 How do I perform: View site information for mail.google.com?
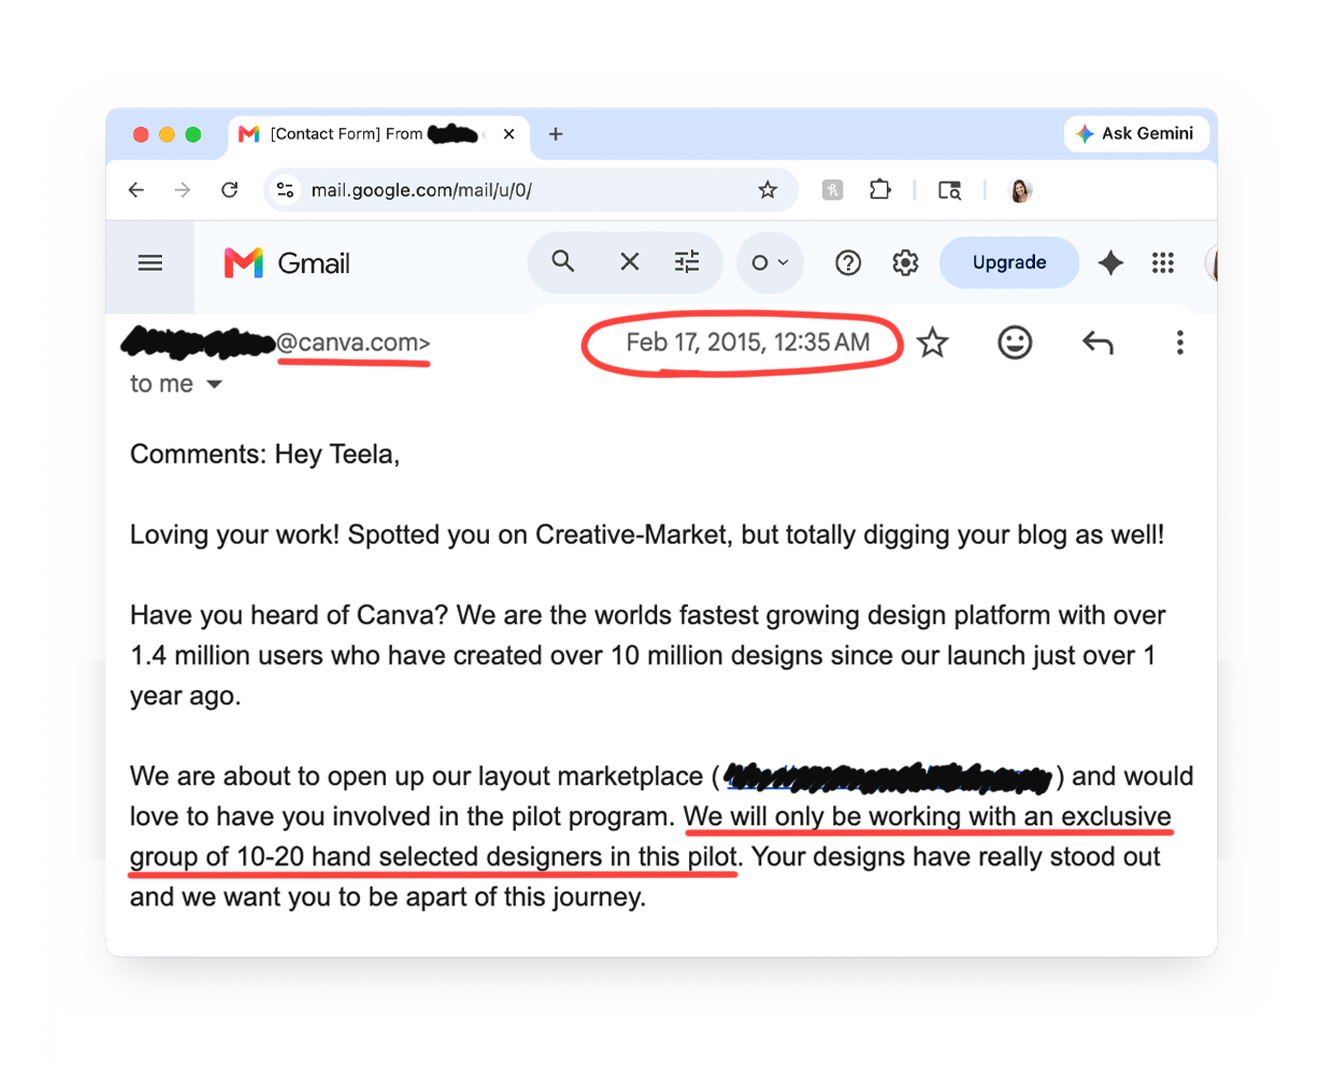tap(286, 190)
